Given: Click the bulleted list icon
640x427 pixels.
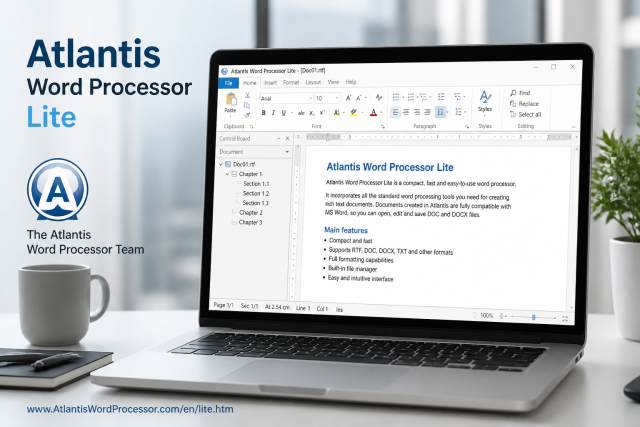Looking at the screenshot, I should [396, 97].
